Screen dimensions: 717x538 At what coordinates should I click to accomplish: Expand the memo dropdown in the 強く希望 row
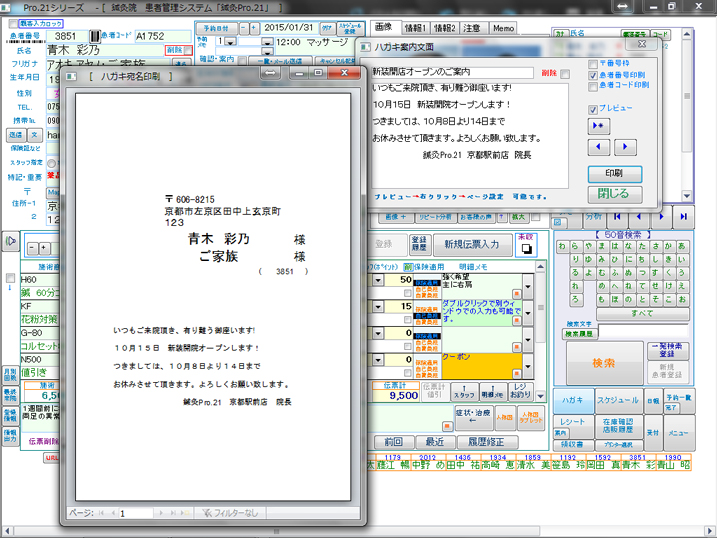click(x=528, y=287)
